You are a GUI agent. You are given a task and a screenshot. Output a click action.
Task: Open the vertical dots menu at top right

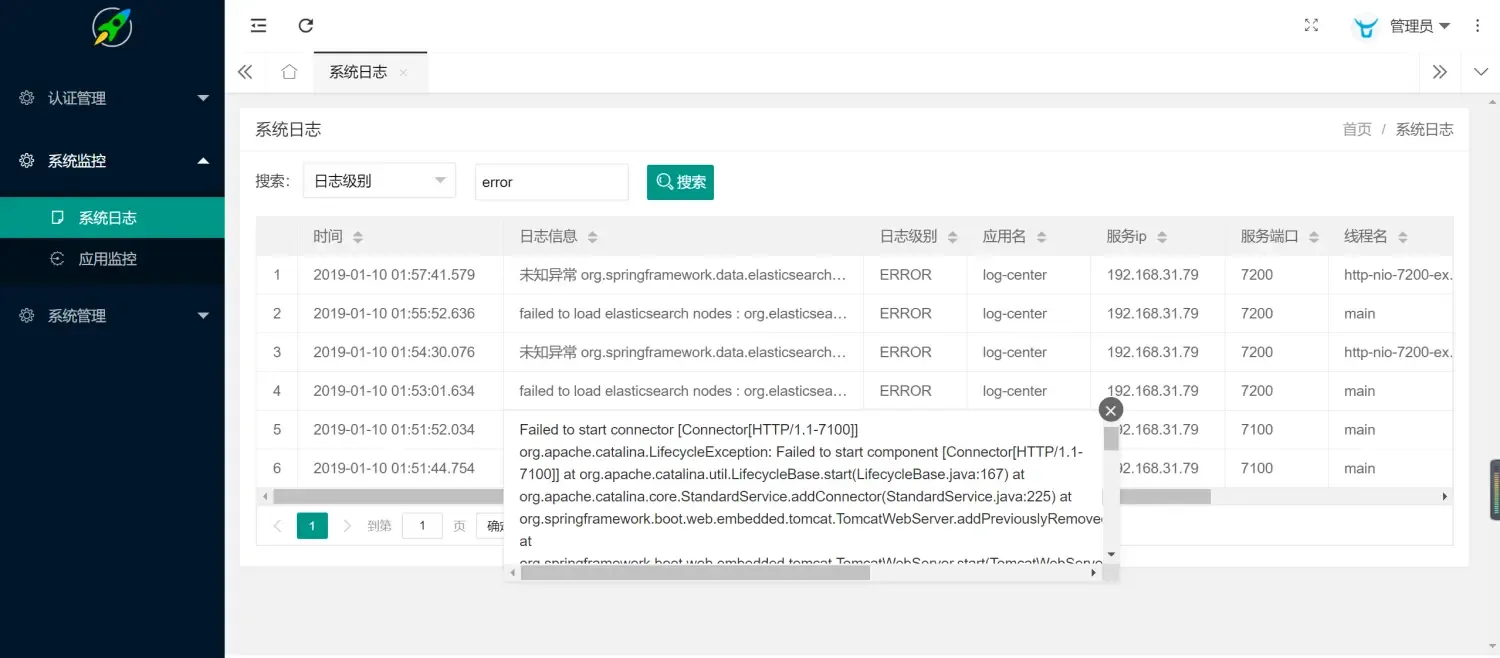click(1477, 25)
